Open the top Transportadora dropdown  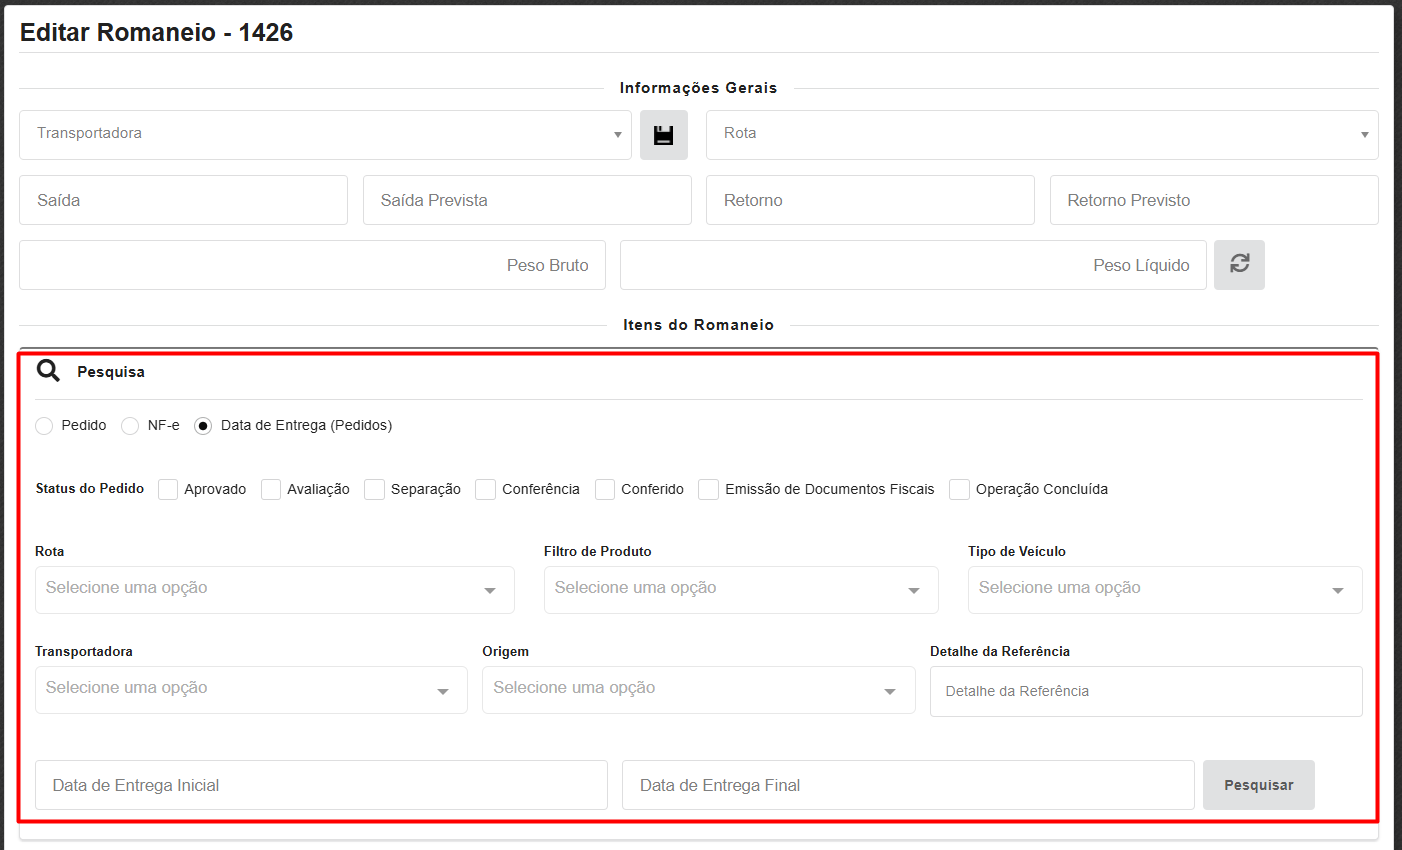coord(325,135)
